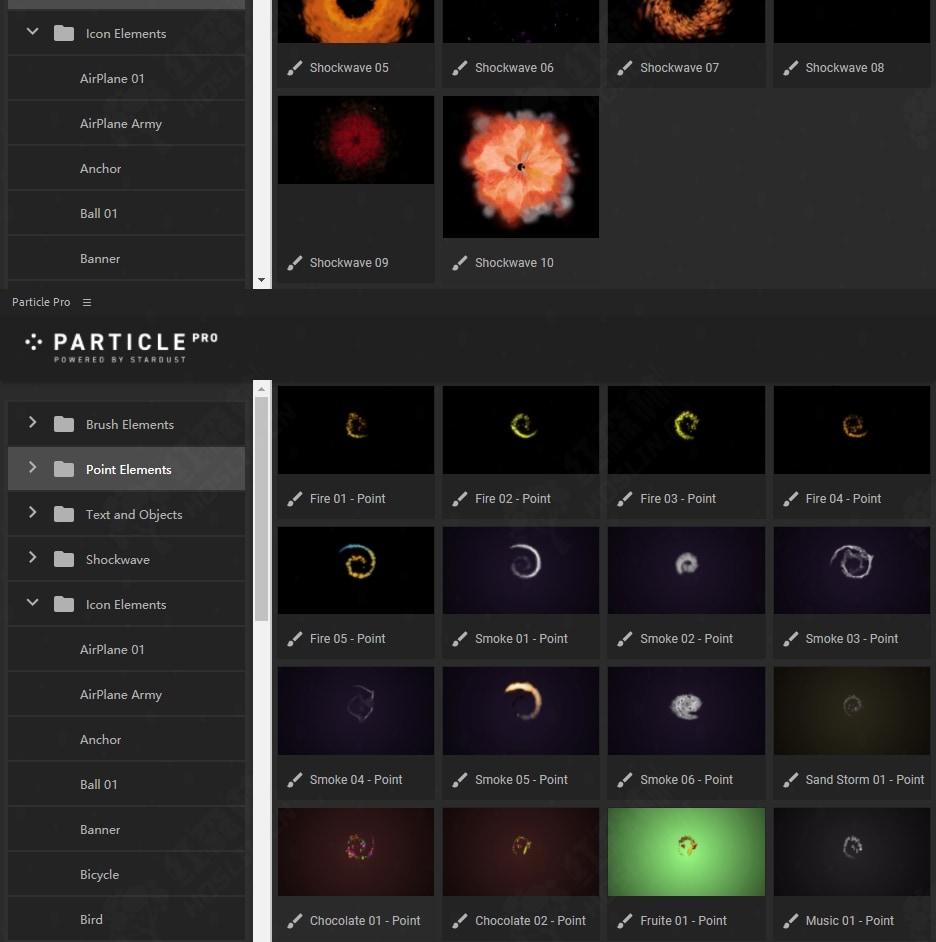Click the brush icon next to Music 01 - Point

coord(791,921)
